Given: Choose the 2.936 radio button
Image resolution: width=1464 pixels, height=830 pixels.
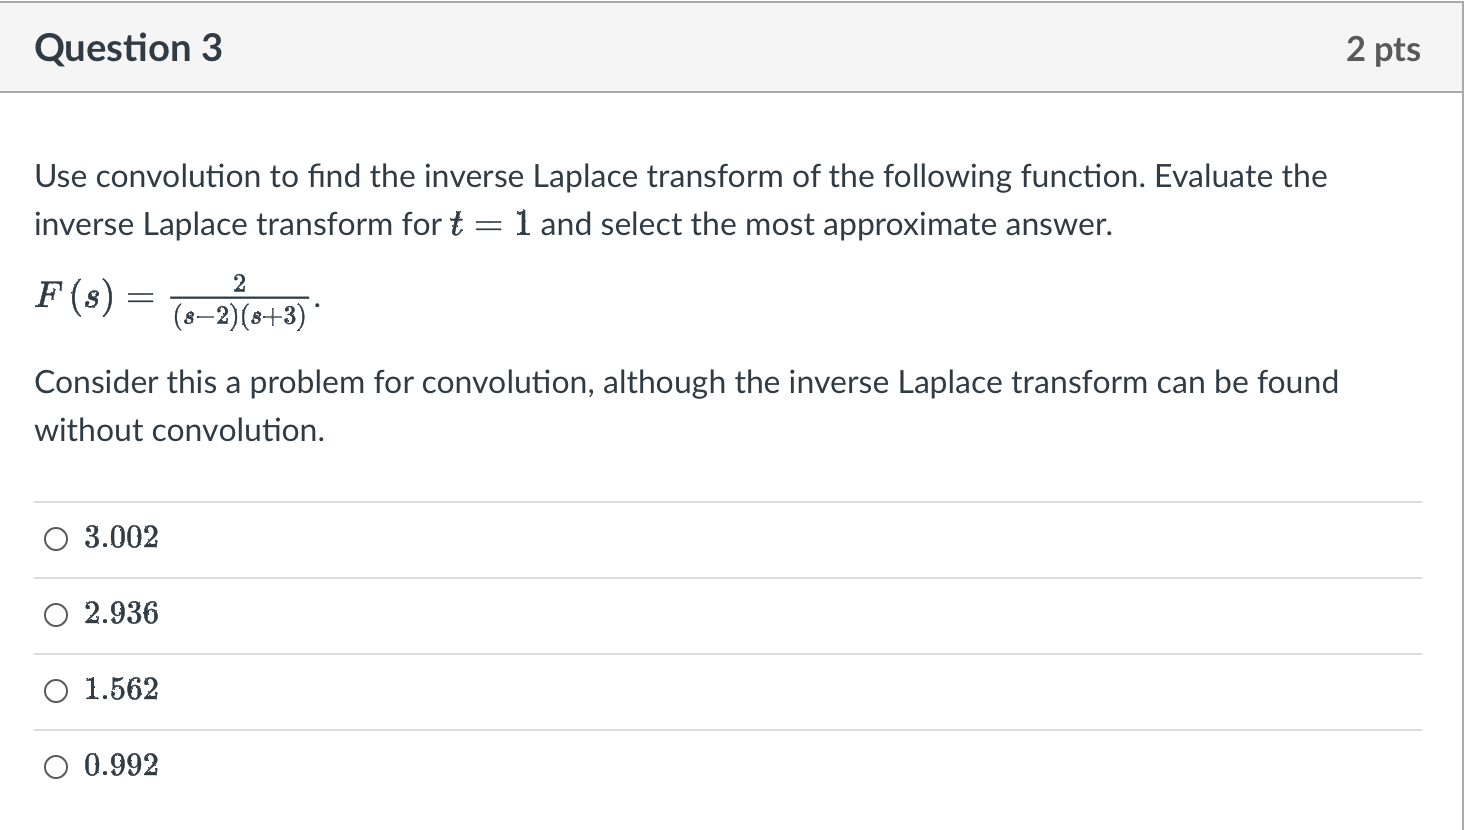Looking at the screenshot, I should click(x=56, y=616).
